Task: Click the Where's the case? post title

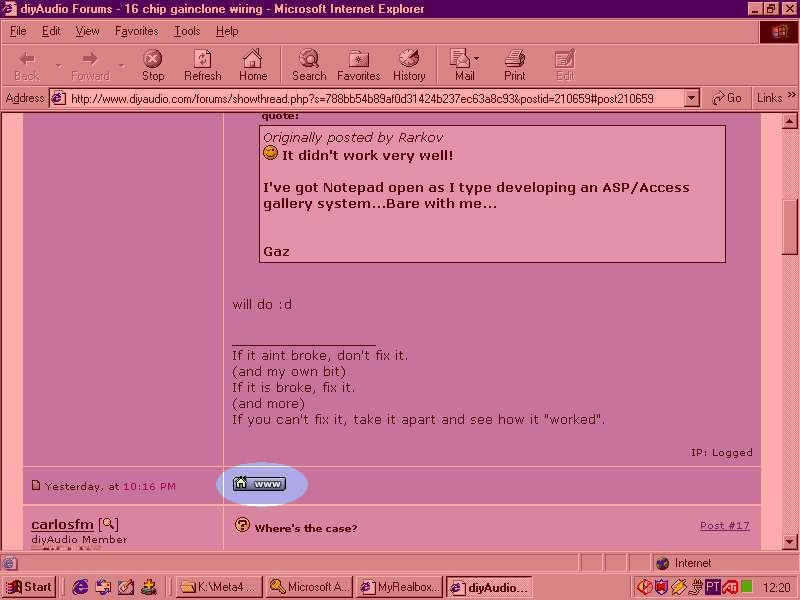Action: (306, 528)
